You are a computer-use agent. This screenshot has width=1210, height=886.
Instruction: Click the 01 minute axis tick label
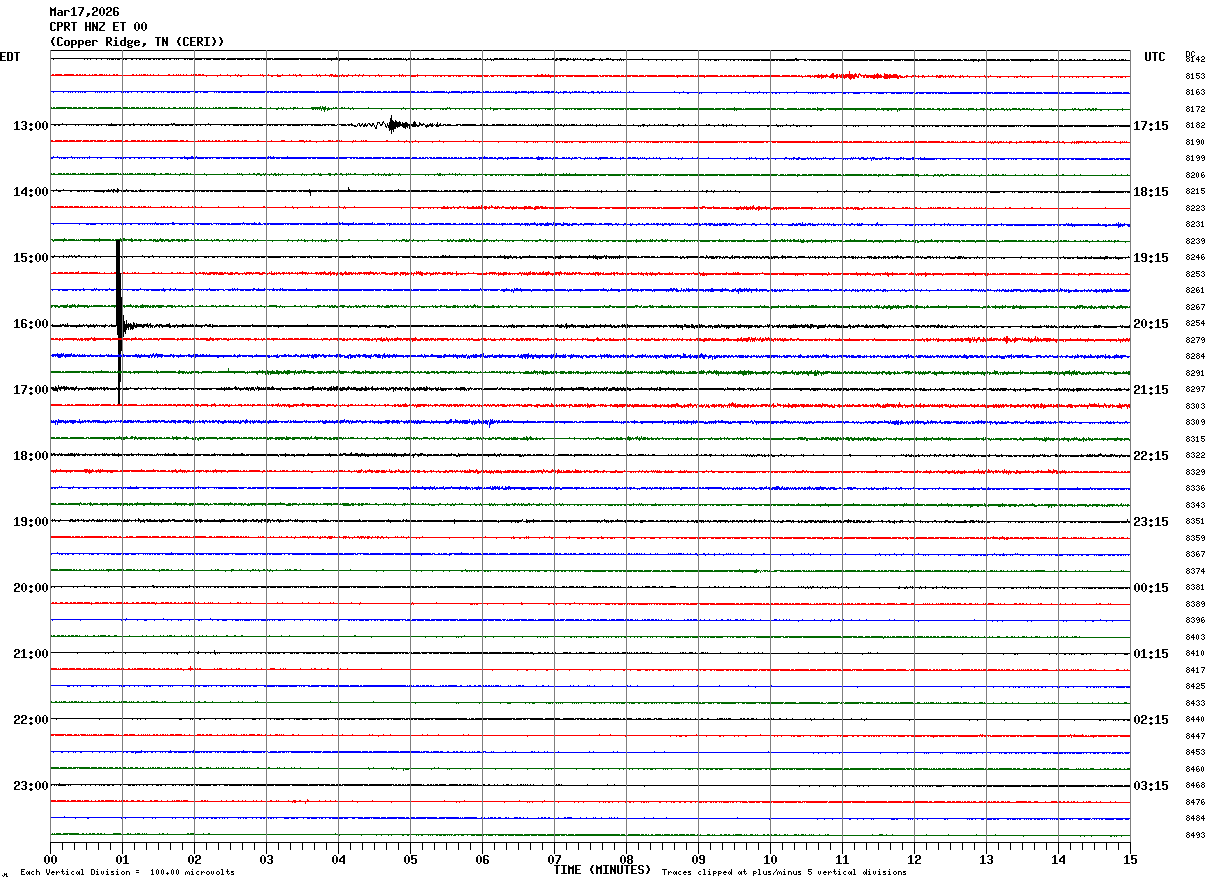click(x=122, y=859)
